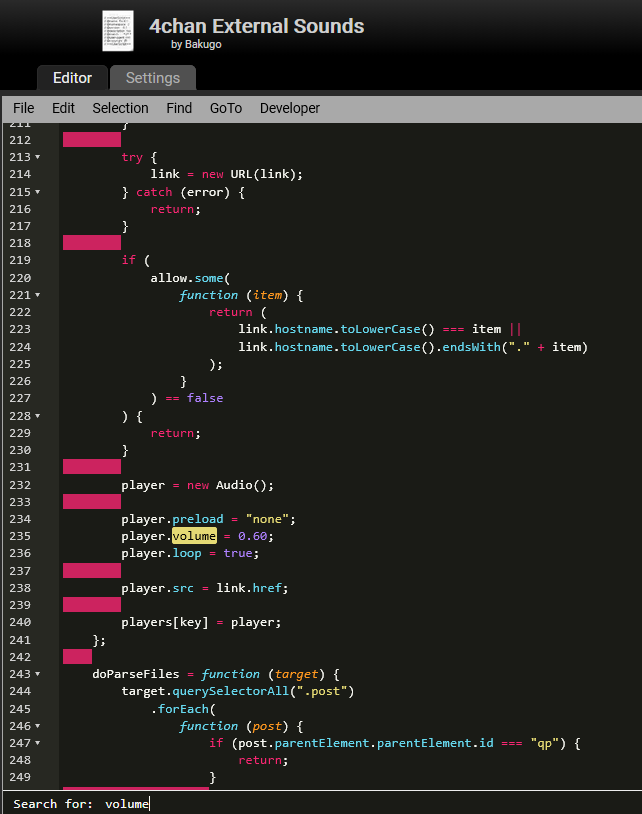The width and height of the screenshot is (642, 814).
Task: Click 'players[key]' on line 240
Action: coord(165,622)
